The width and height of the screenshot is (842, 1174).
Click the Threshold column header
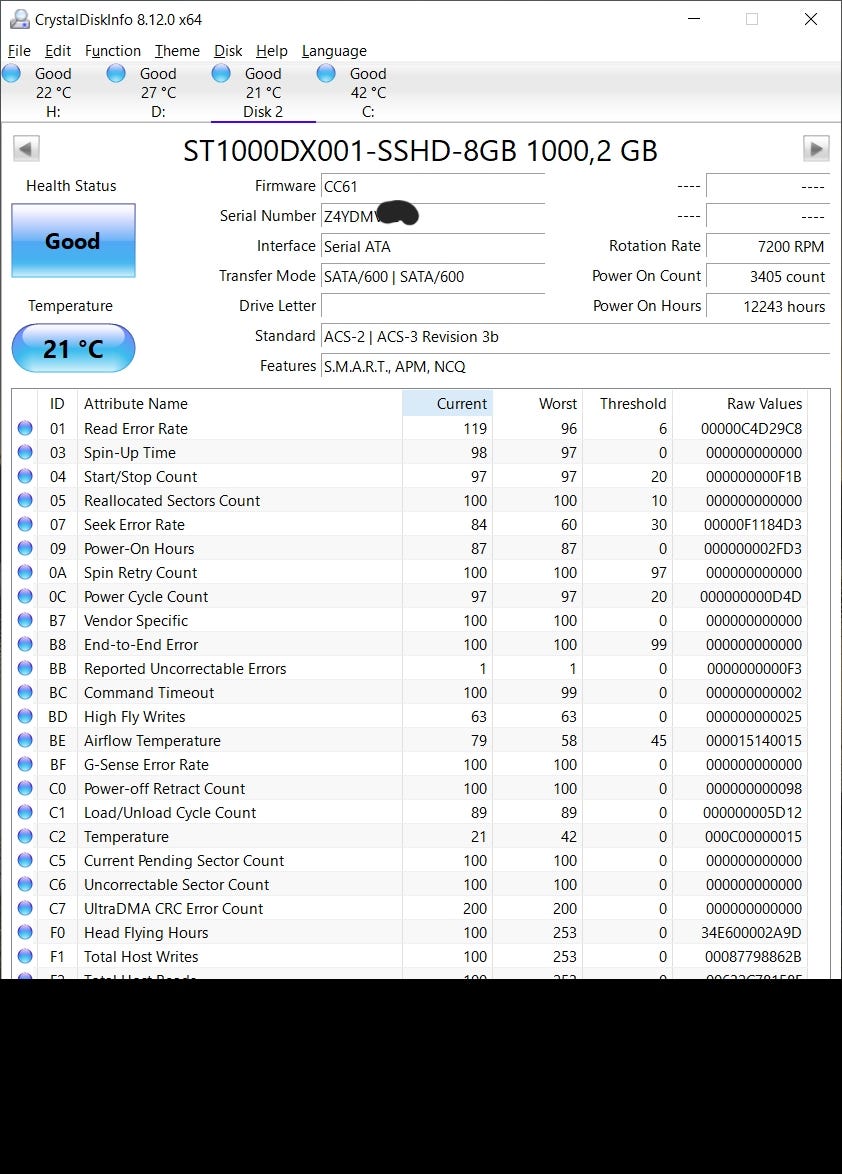click(x=627, y=404)
